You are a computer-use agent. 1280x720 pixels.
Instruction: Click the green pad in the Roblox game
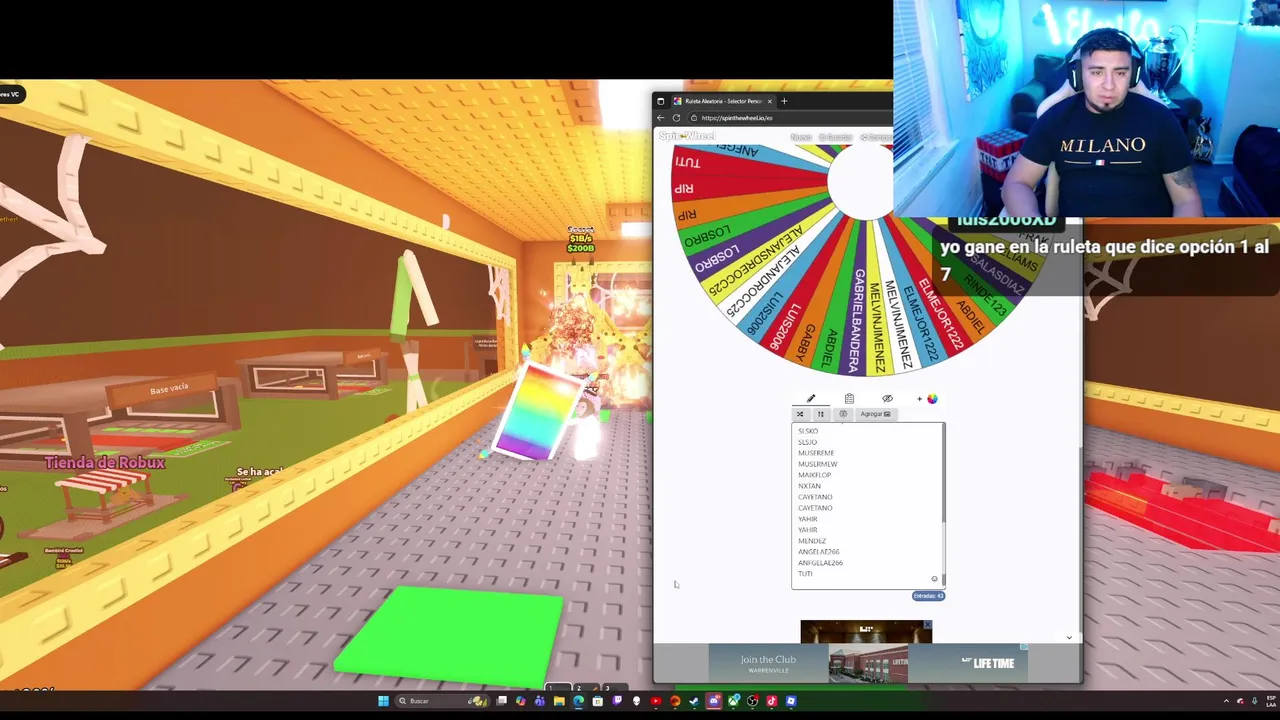click(x=450, y=636)
